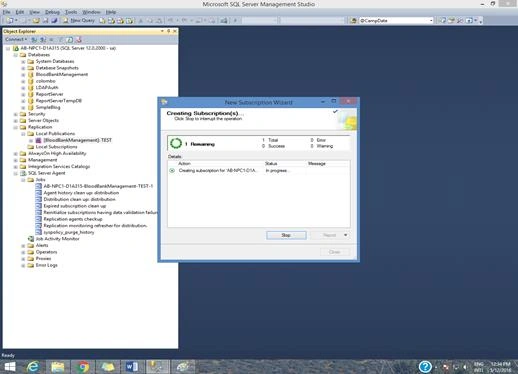
Task: Open Microsoft Word from the taskbar
Action: coord(132,367)
